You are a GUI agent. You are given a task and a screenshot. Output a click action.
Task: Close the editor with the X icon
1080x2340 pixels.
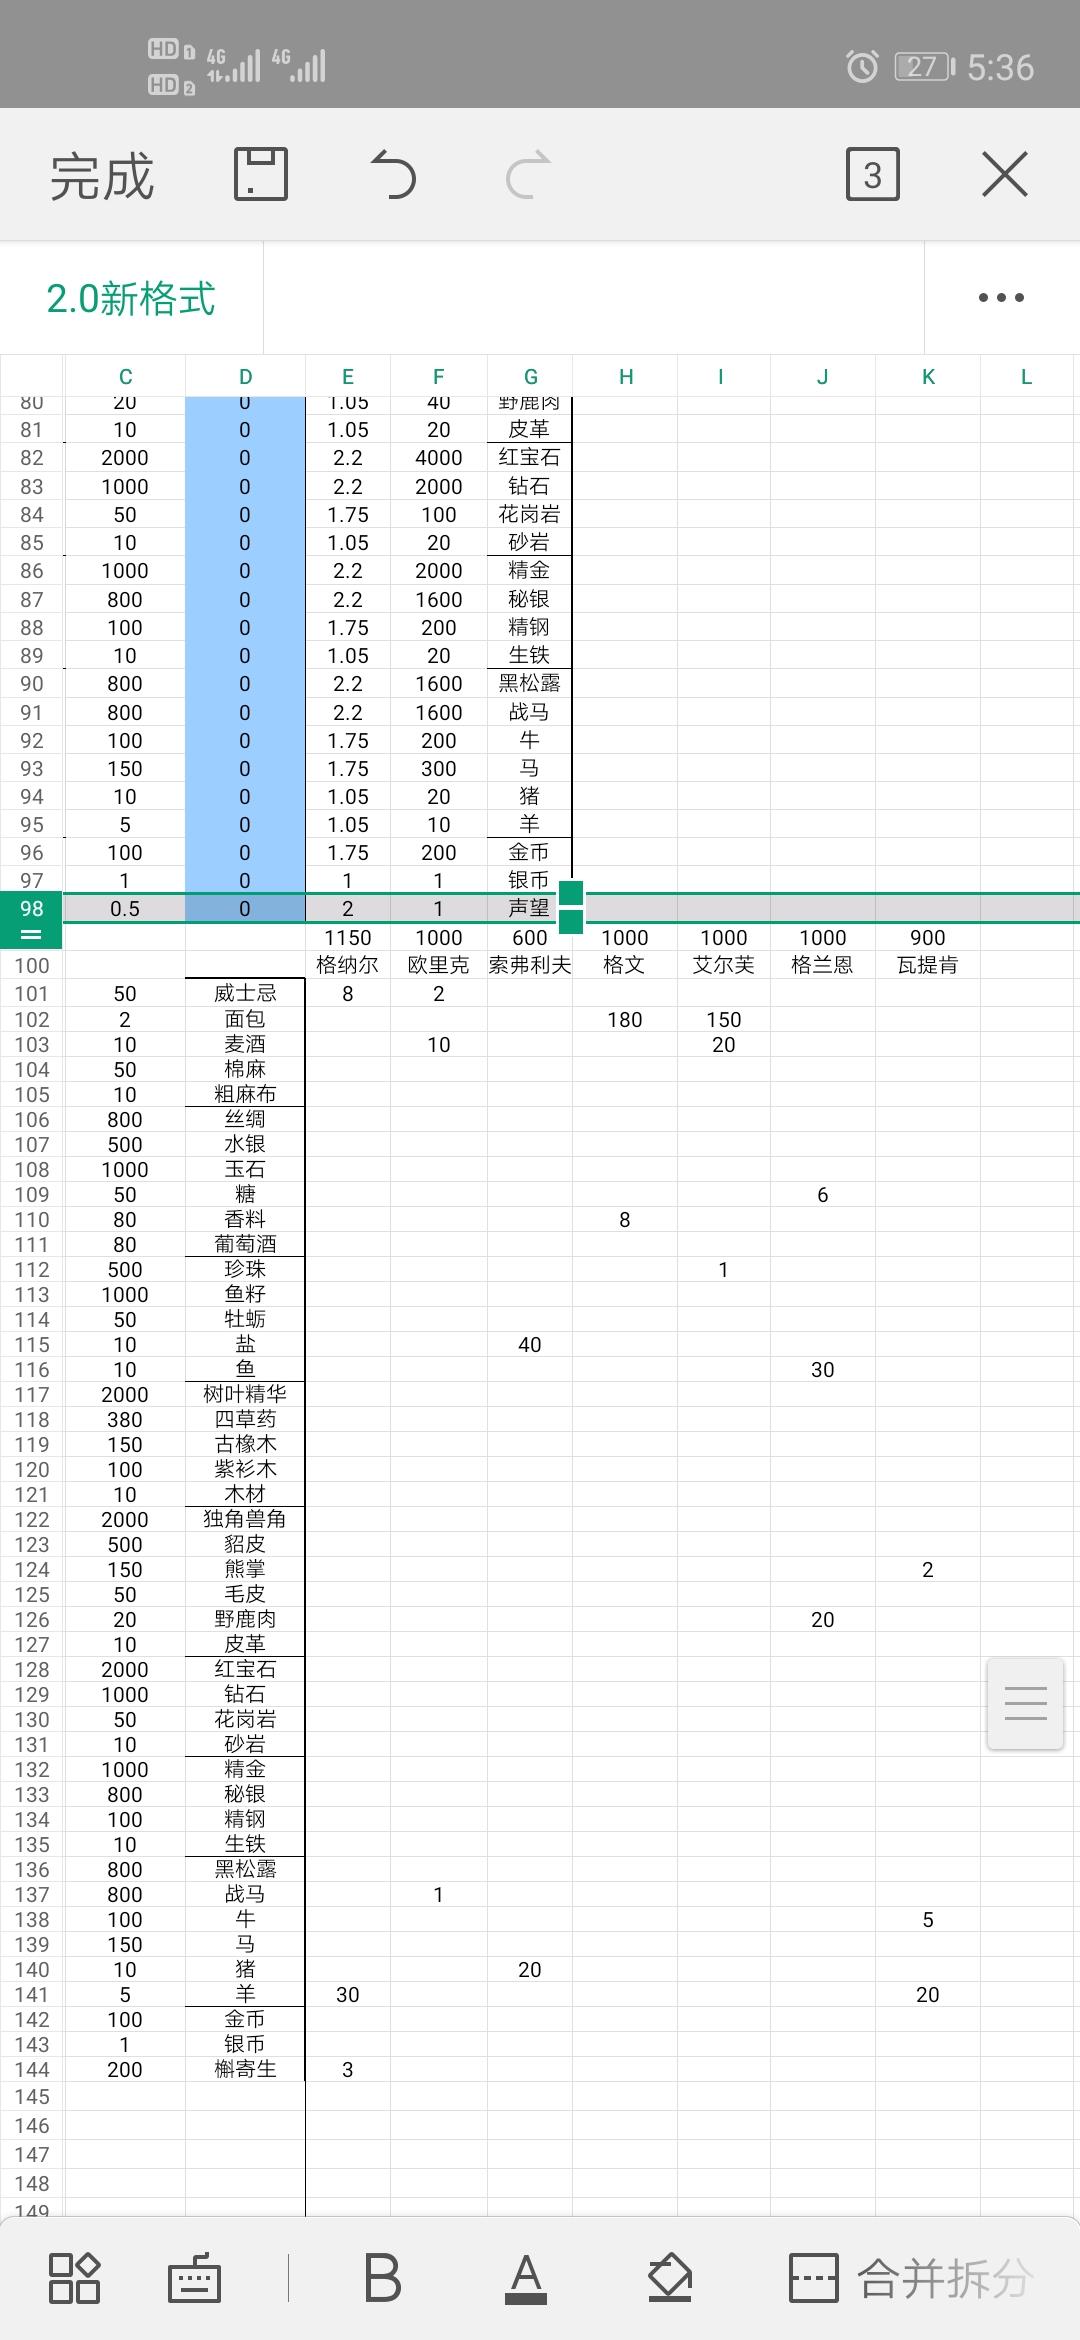[x=1005, y=175]
